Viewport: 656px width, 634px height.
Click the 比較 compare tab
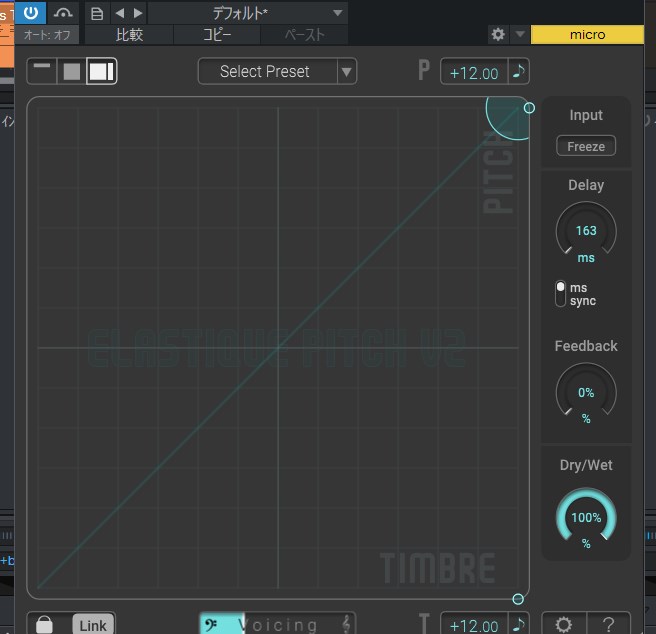pos(129,35)
